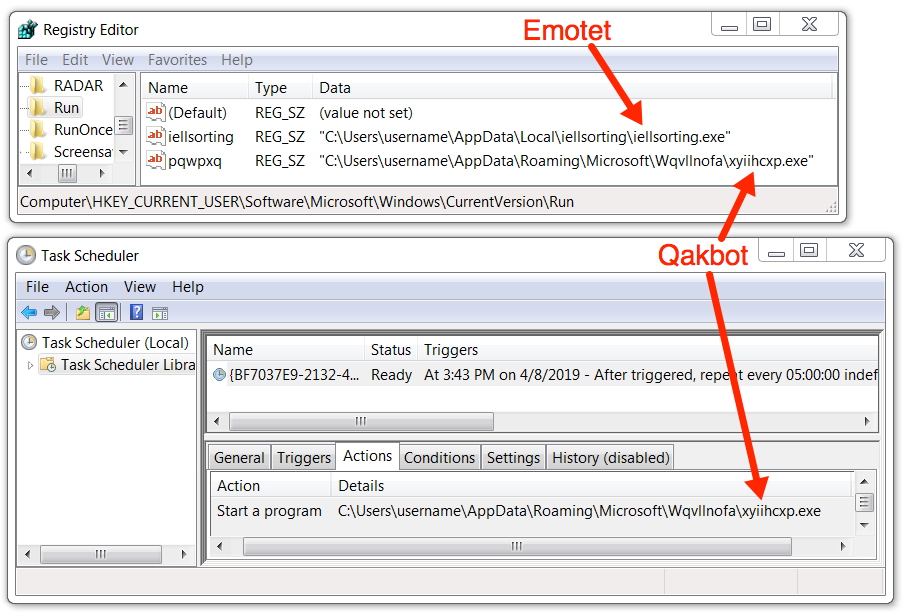Image resolution: width=906 pixels, height=616 pixels.
Task: Click the (value not set) data cell
Action: pyautogui.click(x=366, y=113)
